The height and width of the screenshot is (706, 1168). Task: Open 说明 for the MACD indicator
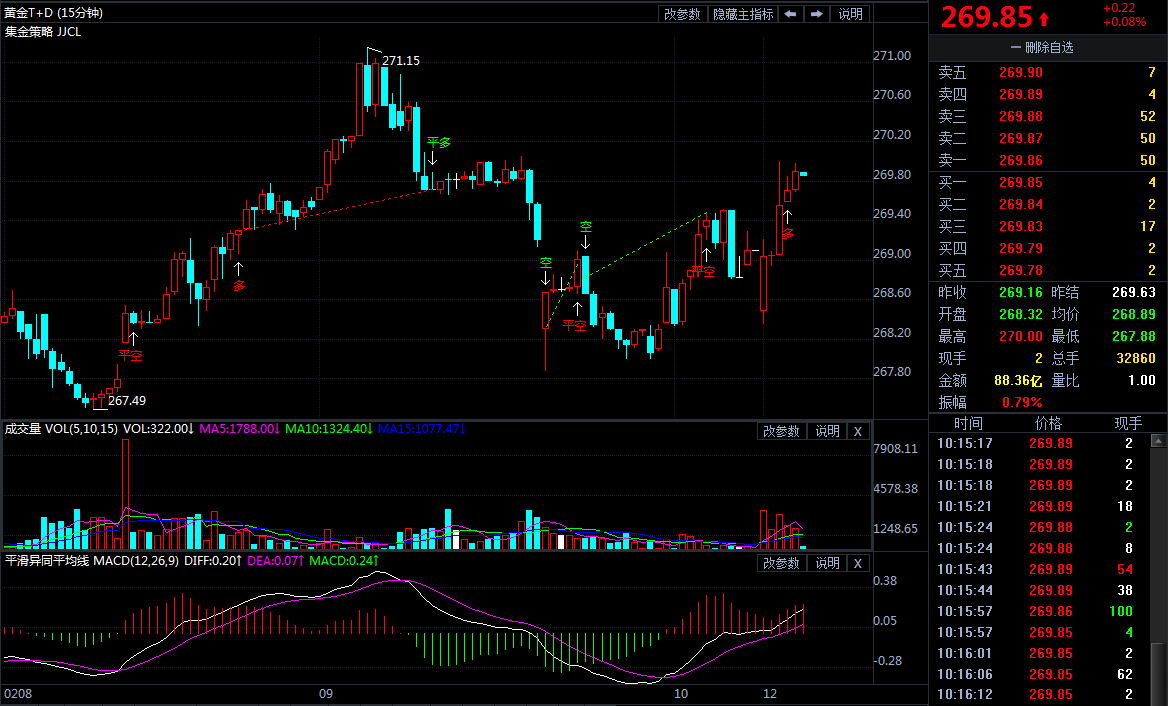827,563
